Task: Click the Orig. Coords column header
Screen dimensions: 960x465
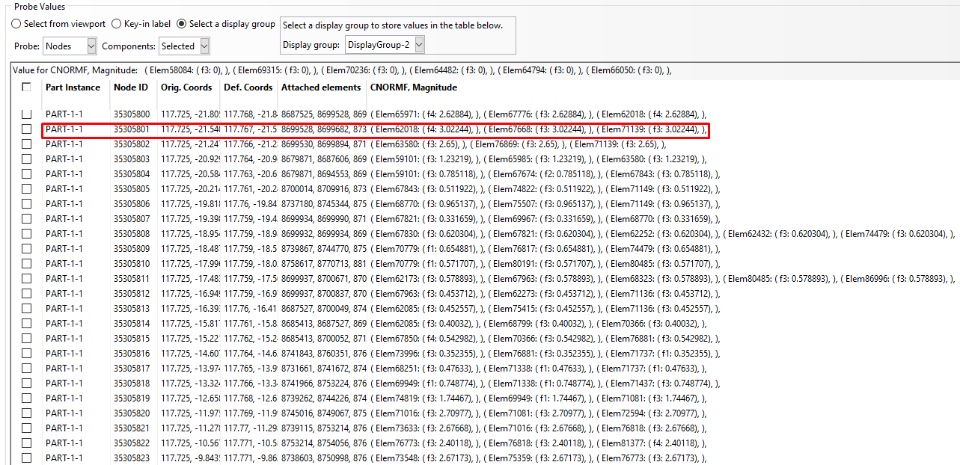Action: click(x=186, y=87)
